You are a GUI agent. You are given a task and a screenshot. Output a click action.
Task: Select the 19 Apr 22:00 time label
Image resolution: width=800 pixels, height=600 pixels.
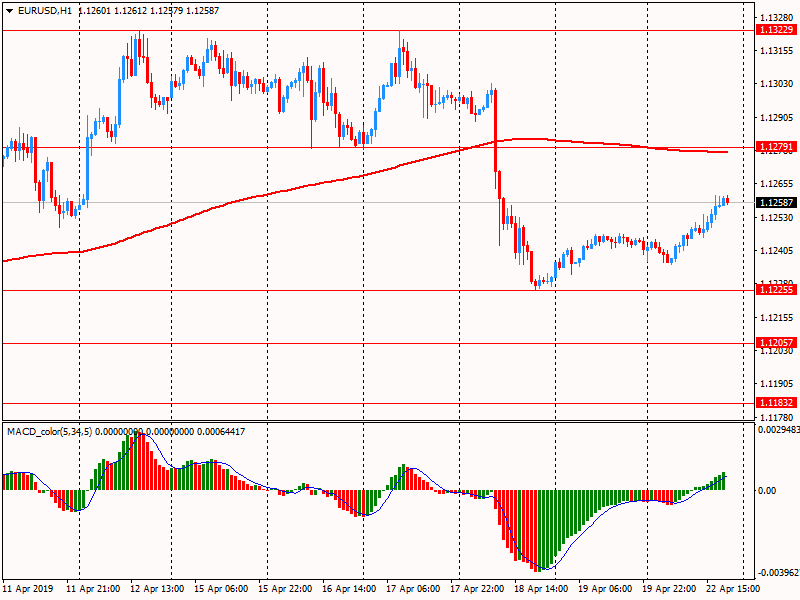click(x=669, y=589)
